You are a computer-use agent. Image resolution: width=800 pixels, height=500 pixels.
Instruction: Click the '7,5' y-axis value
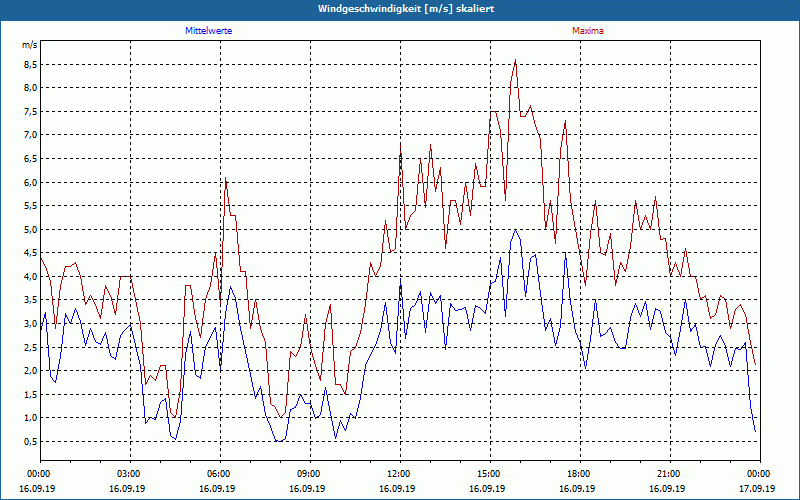pyautogui.click(x=31, y=111)
